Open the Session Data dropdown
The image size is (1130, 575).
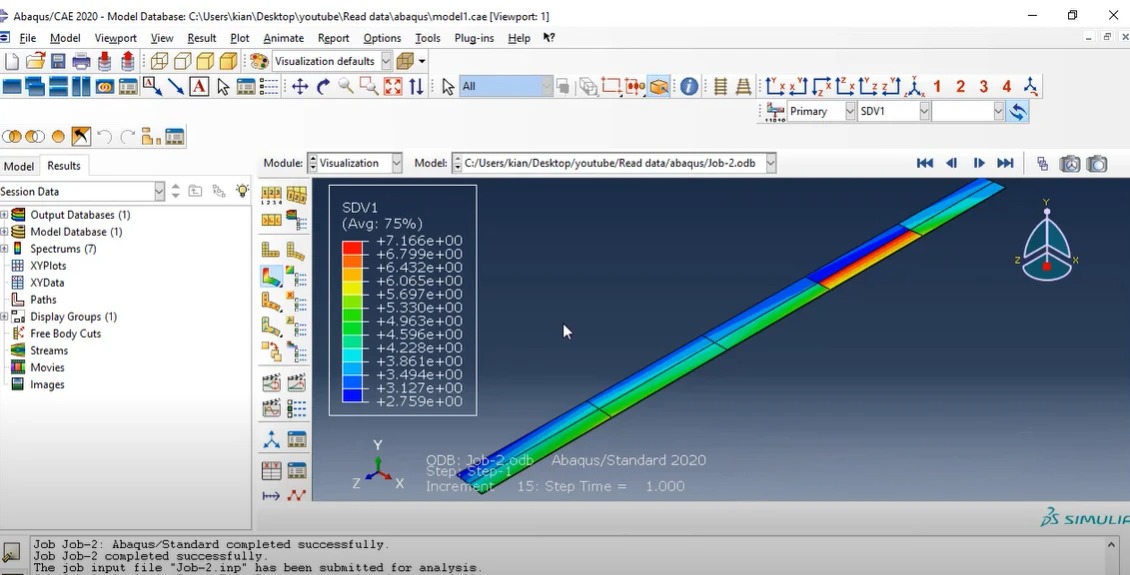tap(159, 191)
